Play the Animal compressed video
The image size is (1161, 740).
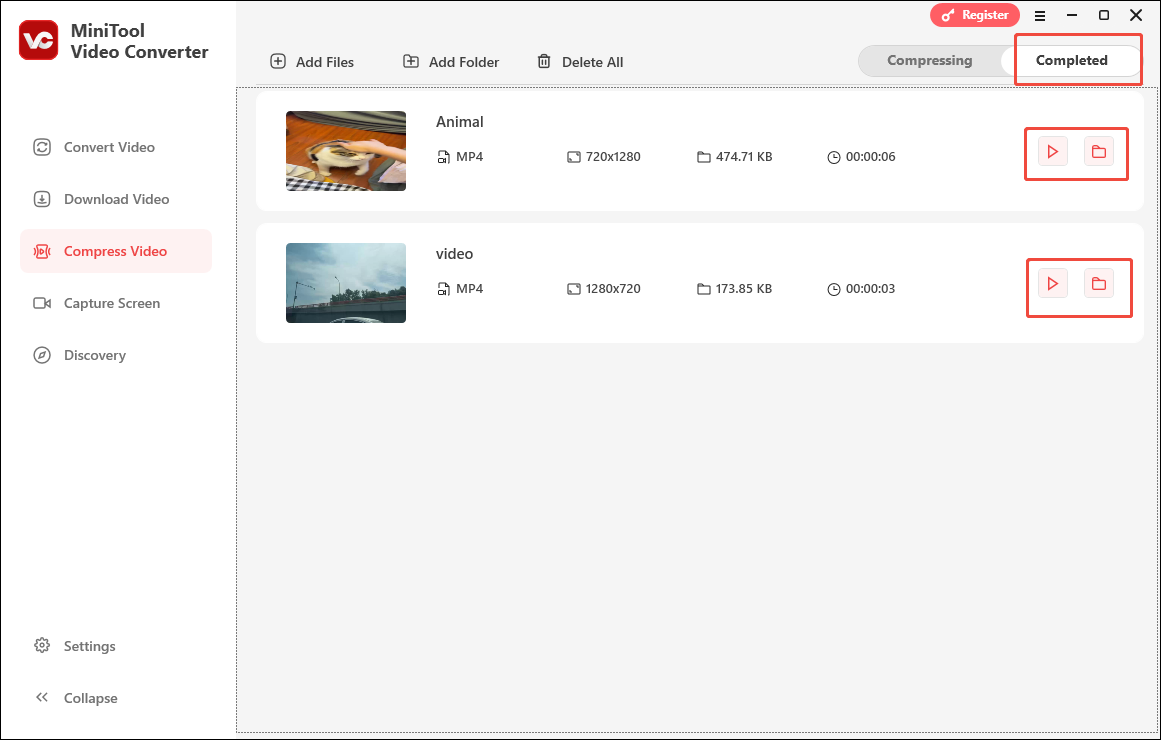pyautogui.click(x=1052, y=152)
